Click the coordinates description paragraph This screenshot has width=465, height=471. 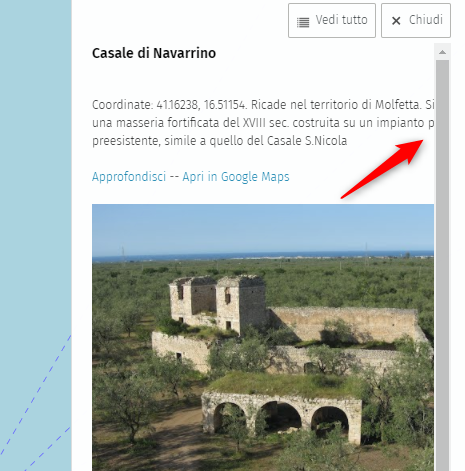coord(263,123)
